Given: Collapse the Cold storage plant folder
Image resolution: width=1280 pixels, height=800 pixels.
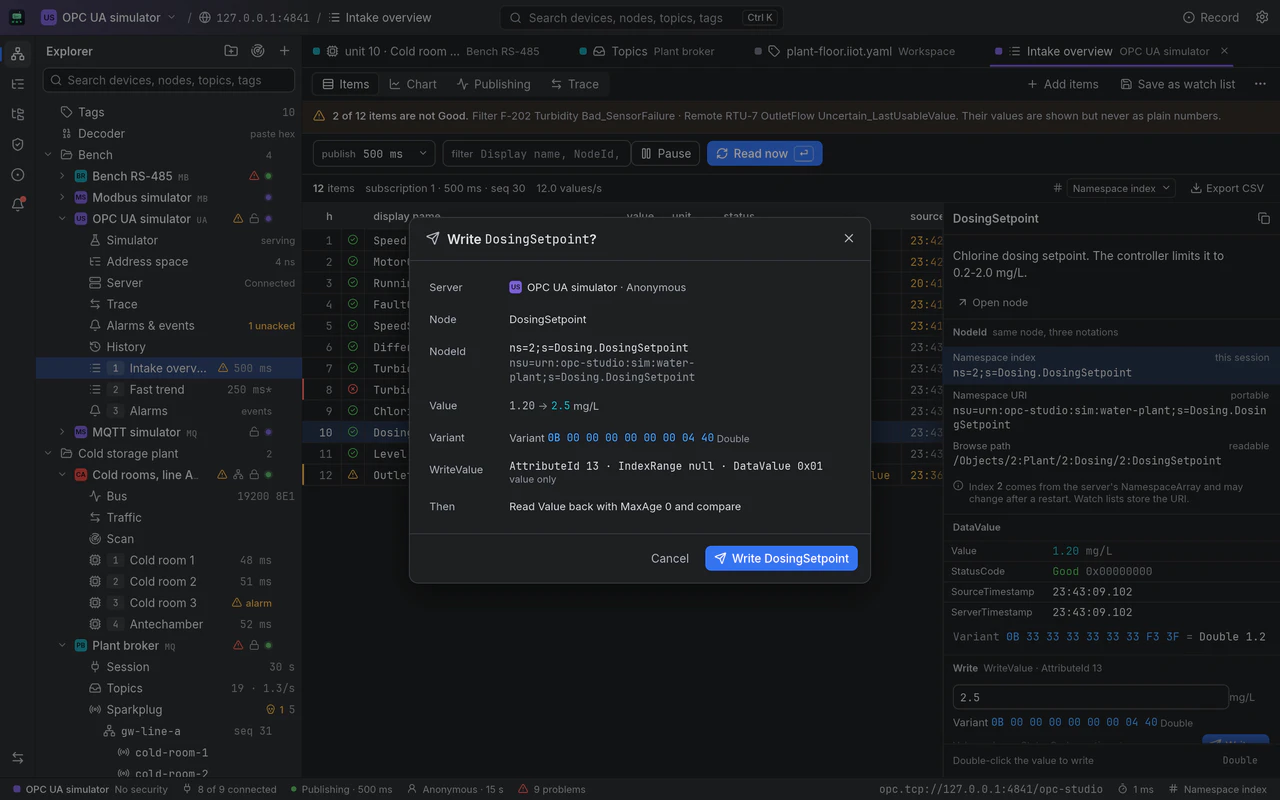Looking at the screenshot, I should (x=49, y=453).
